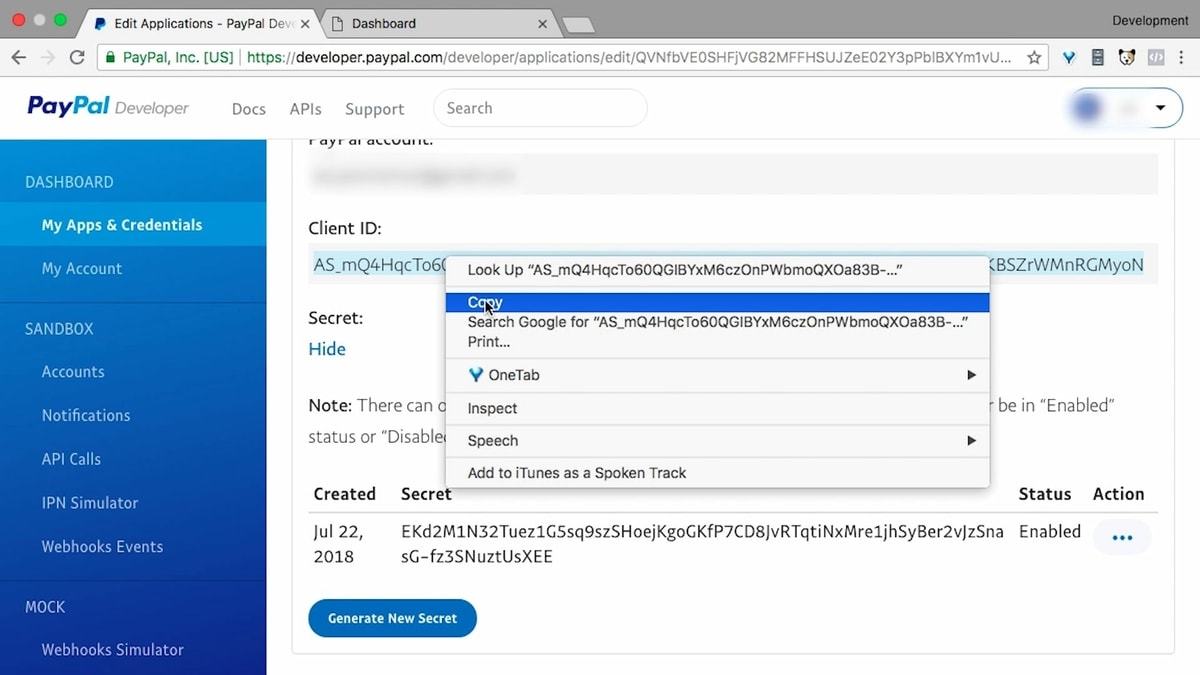The height and width of the screenshot is (675, 1200).
Task: Open the Support navigation link
Action: (x=375, y=109)
